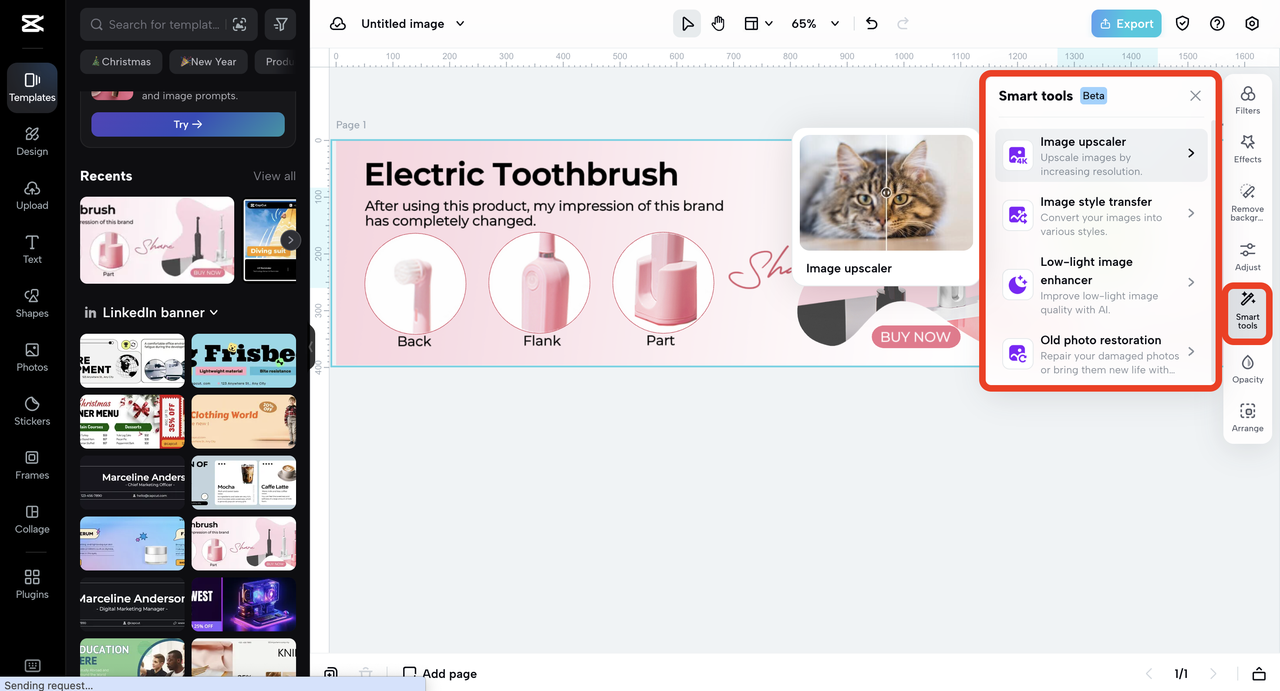Open the Christmas dinner menu template thumbnail
This screenshot has height=691, width=1280.
coord(132,421)
